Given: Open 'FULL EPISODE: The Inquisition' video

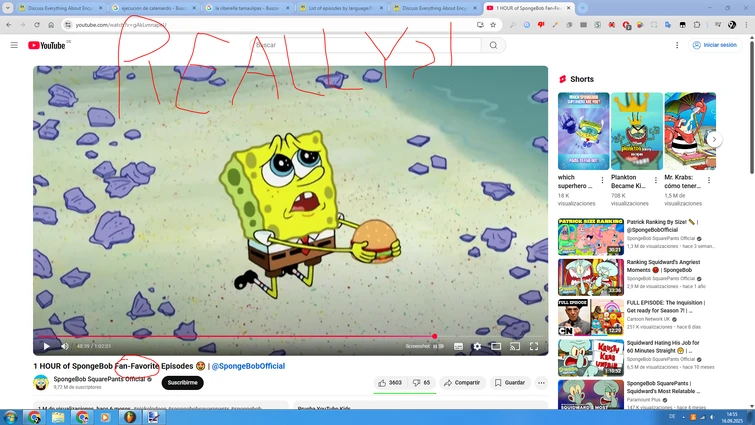Looking at the screenshot, I should (591, 317).
